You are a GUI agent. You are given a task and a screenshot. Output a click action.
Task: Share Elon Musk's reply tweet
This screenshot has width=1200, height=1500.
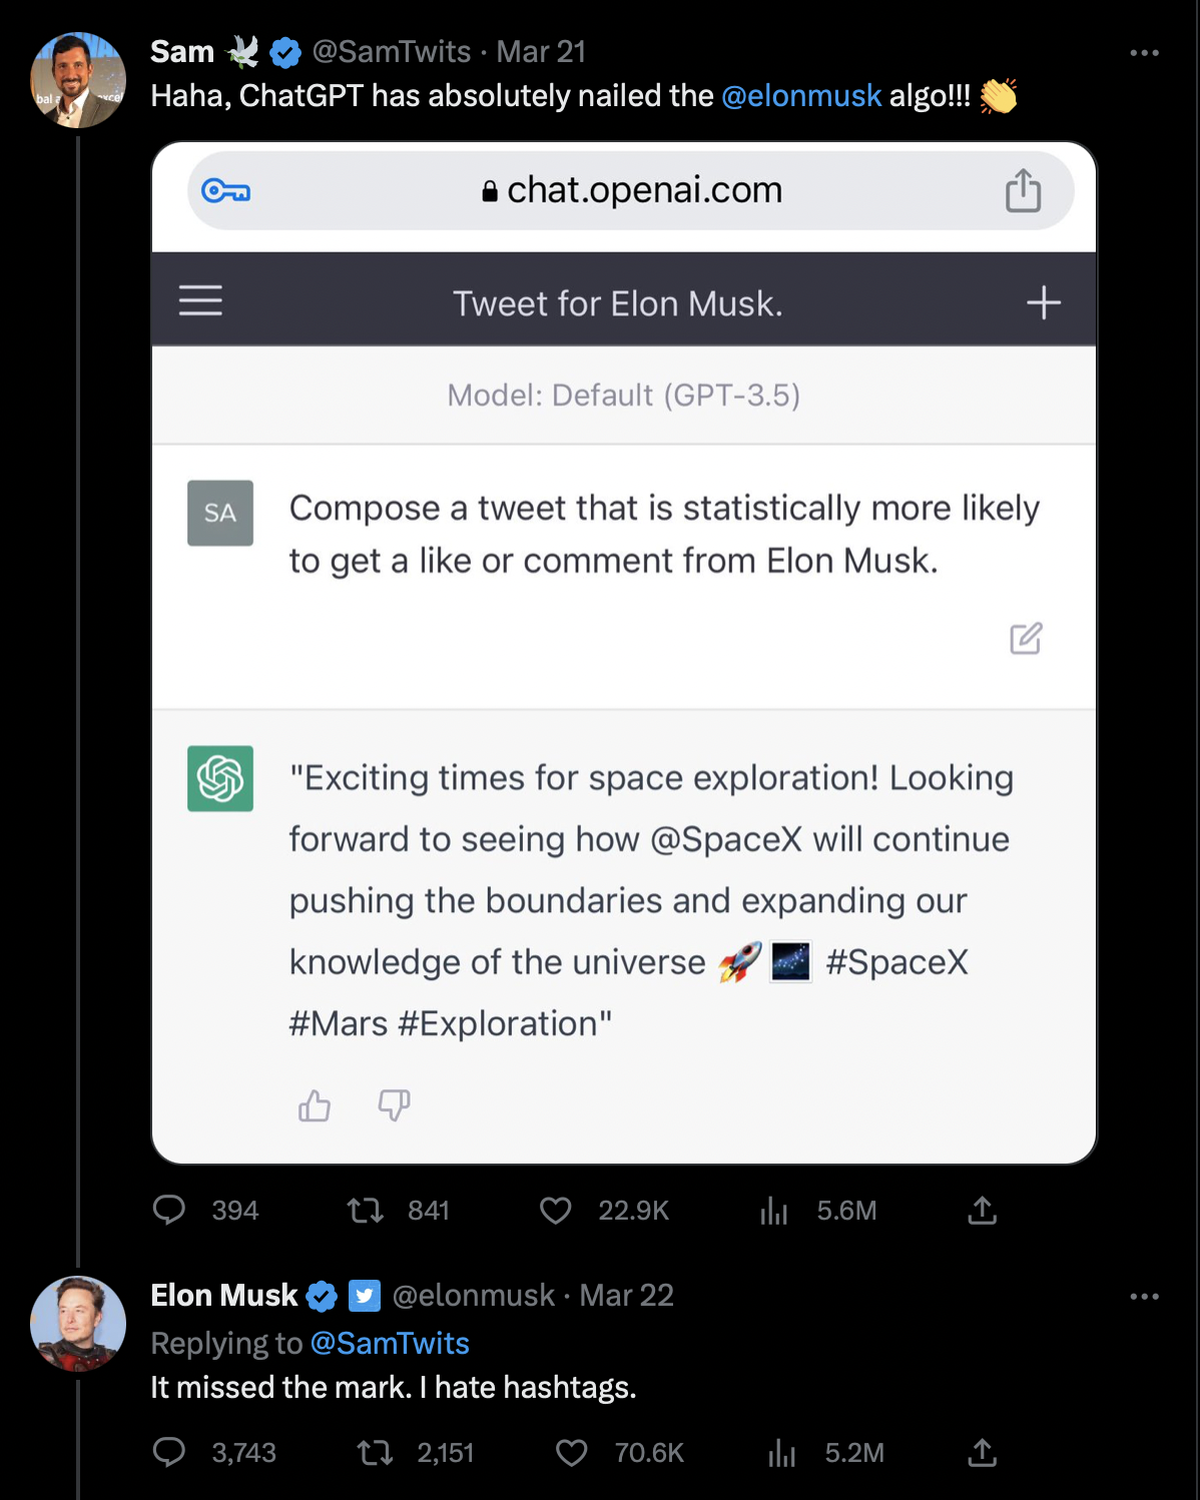[982, 1452]
